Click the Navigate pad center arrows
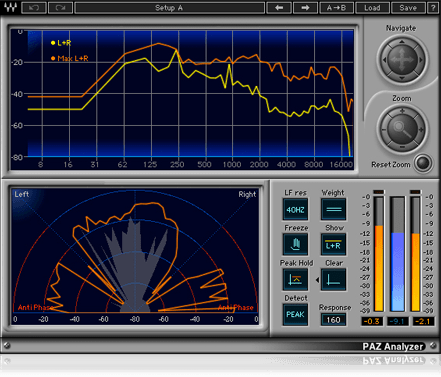The height and width of the screenshot is (377, 441). [402, 60]
